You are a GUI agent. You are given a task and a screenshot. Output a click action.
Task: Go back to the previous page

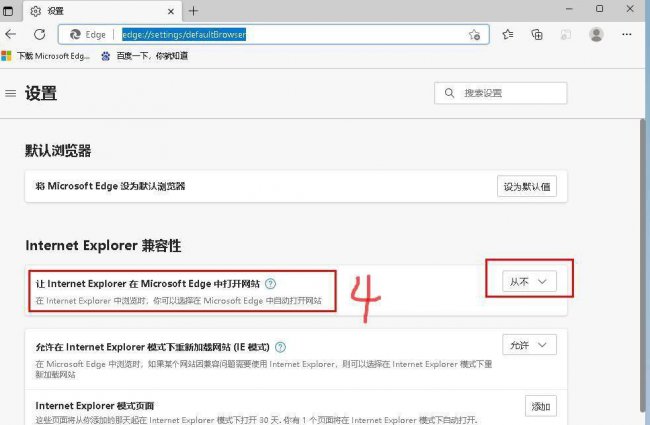coord(11,34)
